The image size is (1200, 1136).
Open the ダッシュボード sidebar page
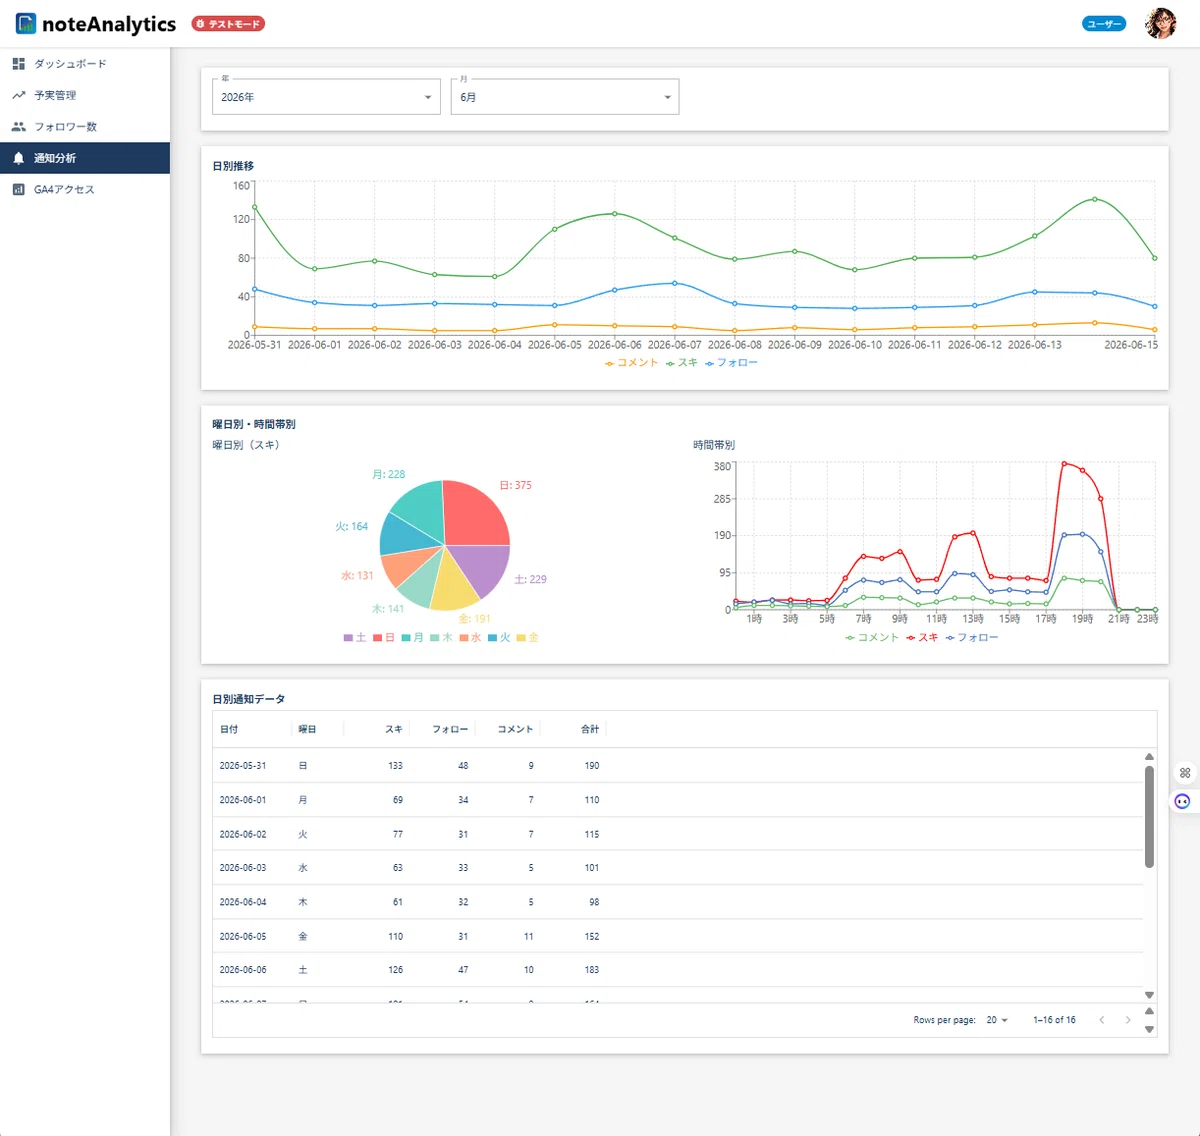(85, 64)
